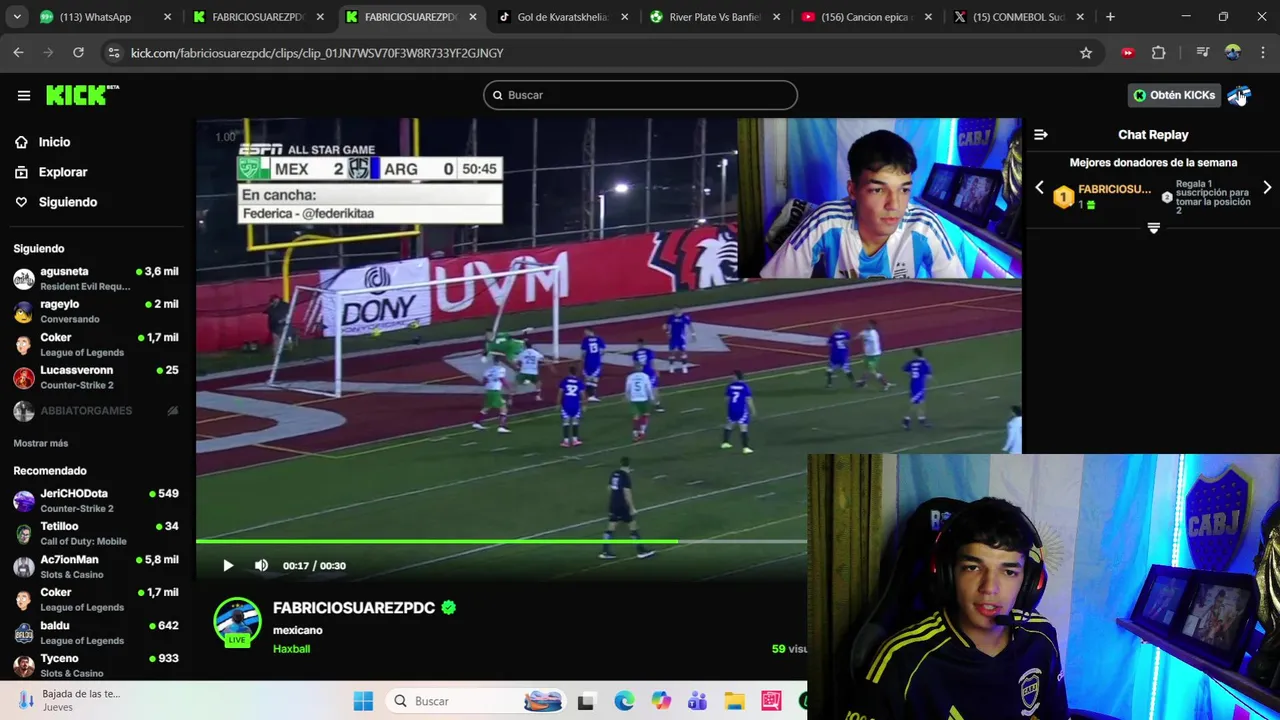The image size is (1280, 720).
Task: Go to previous top donor with left arrow
Action: [x=1039, y=188]
